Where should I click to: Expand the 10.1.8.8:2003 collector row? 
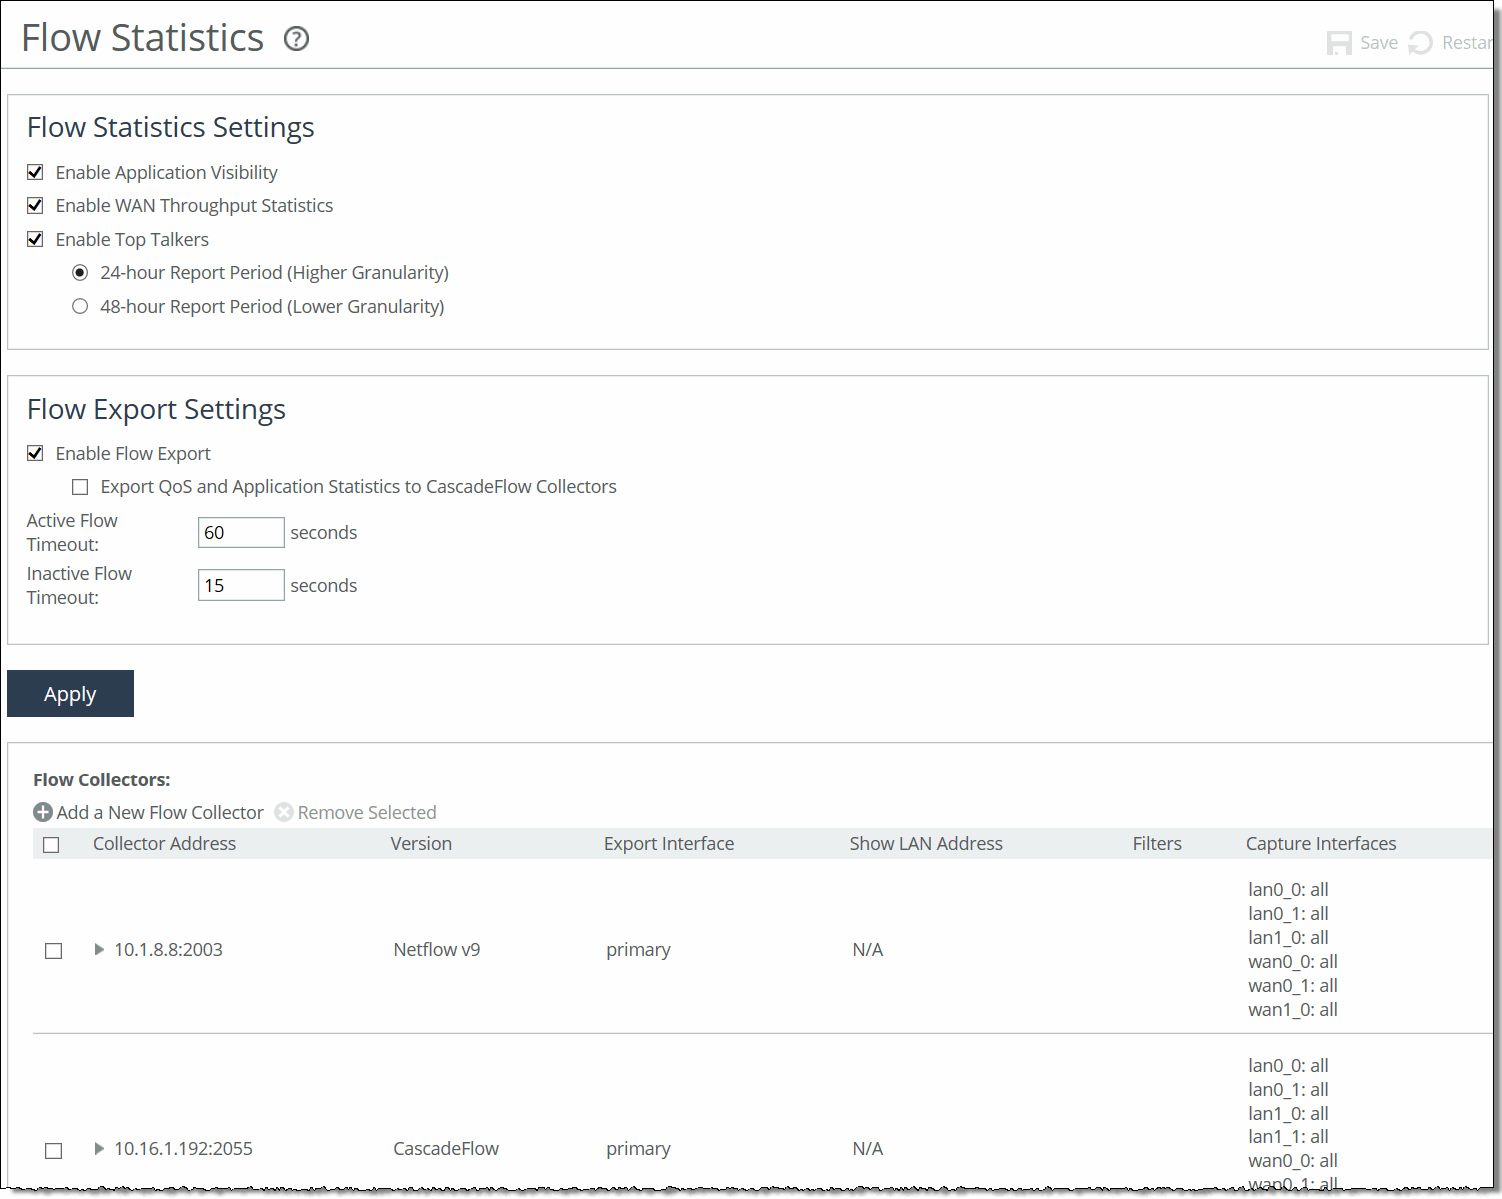[99, 950]
